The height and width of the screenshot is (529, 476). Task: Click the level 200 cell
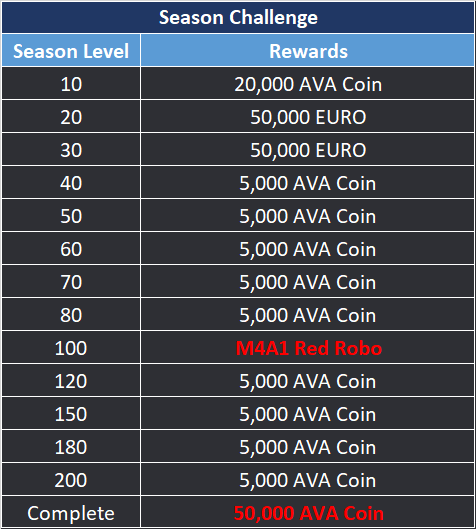[x=71, y=479]
